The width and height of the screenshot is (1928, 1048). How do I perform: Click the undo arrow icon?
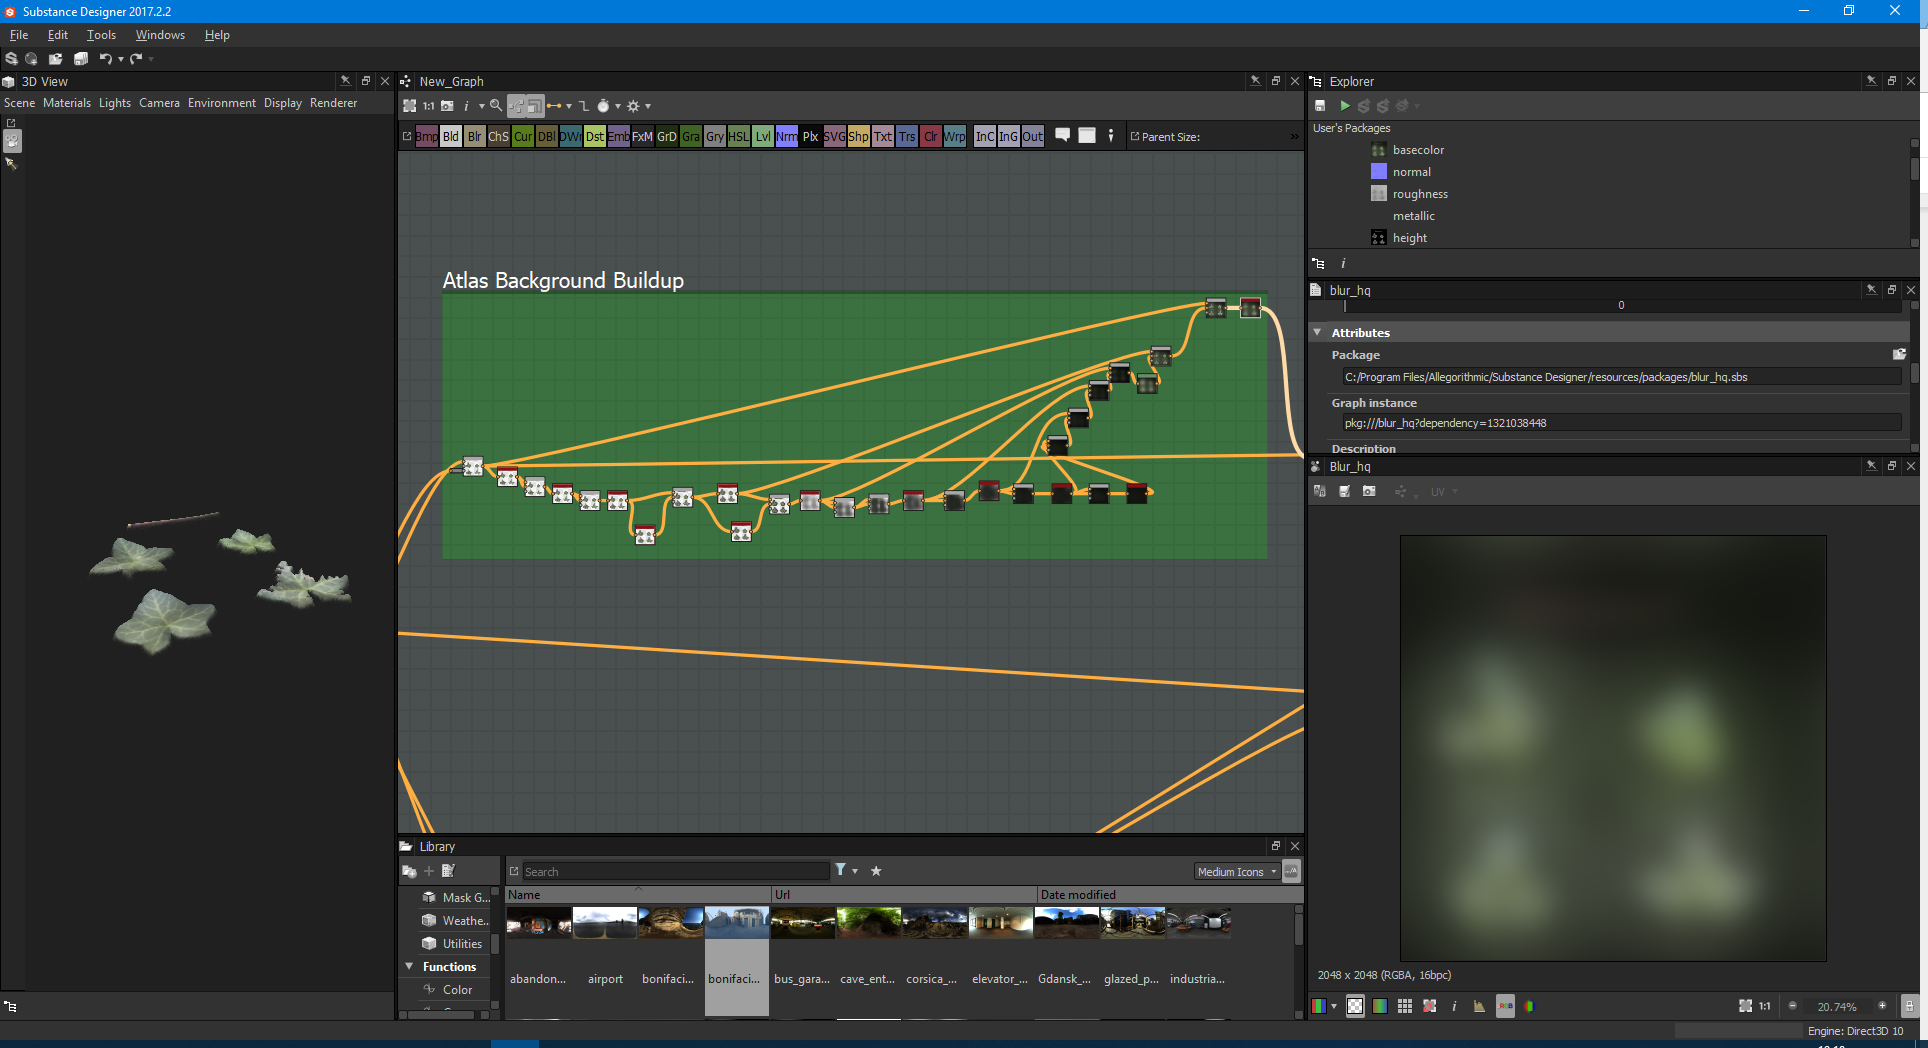[105, 59]
